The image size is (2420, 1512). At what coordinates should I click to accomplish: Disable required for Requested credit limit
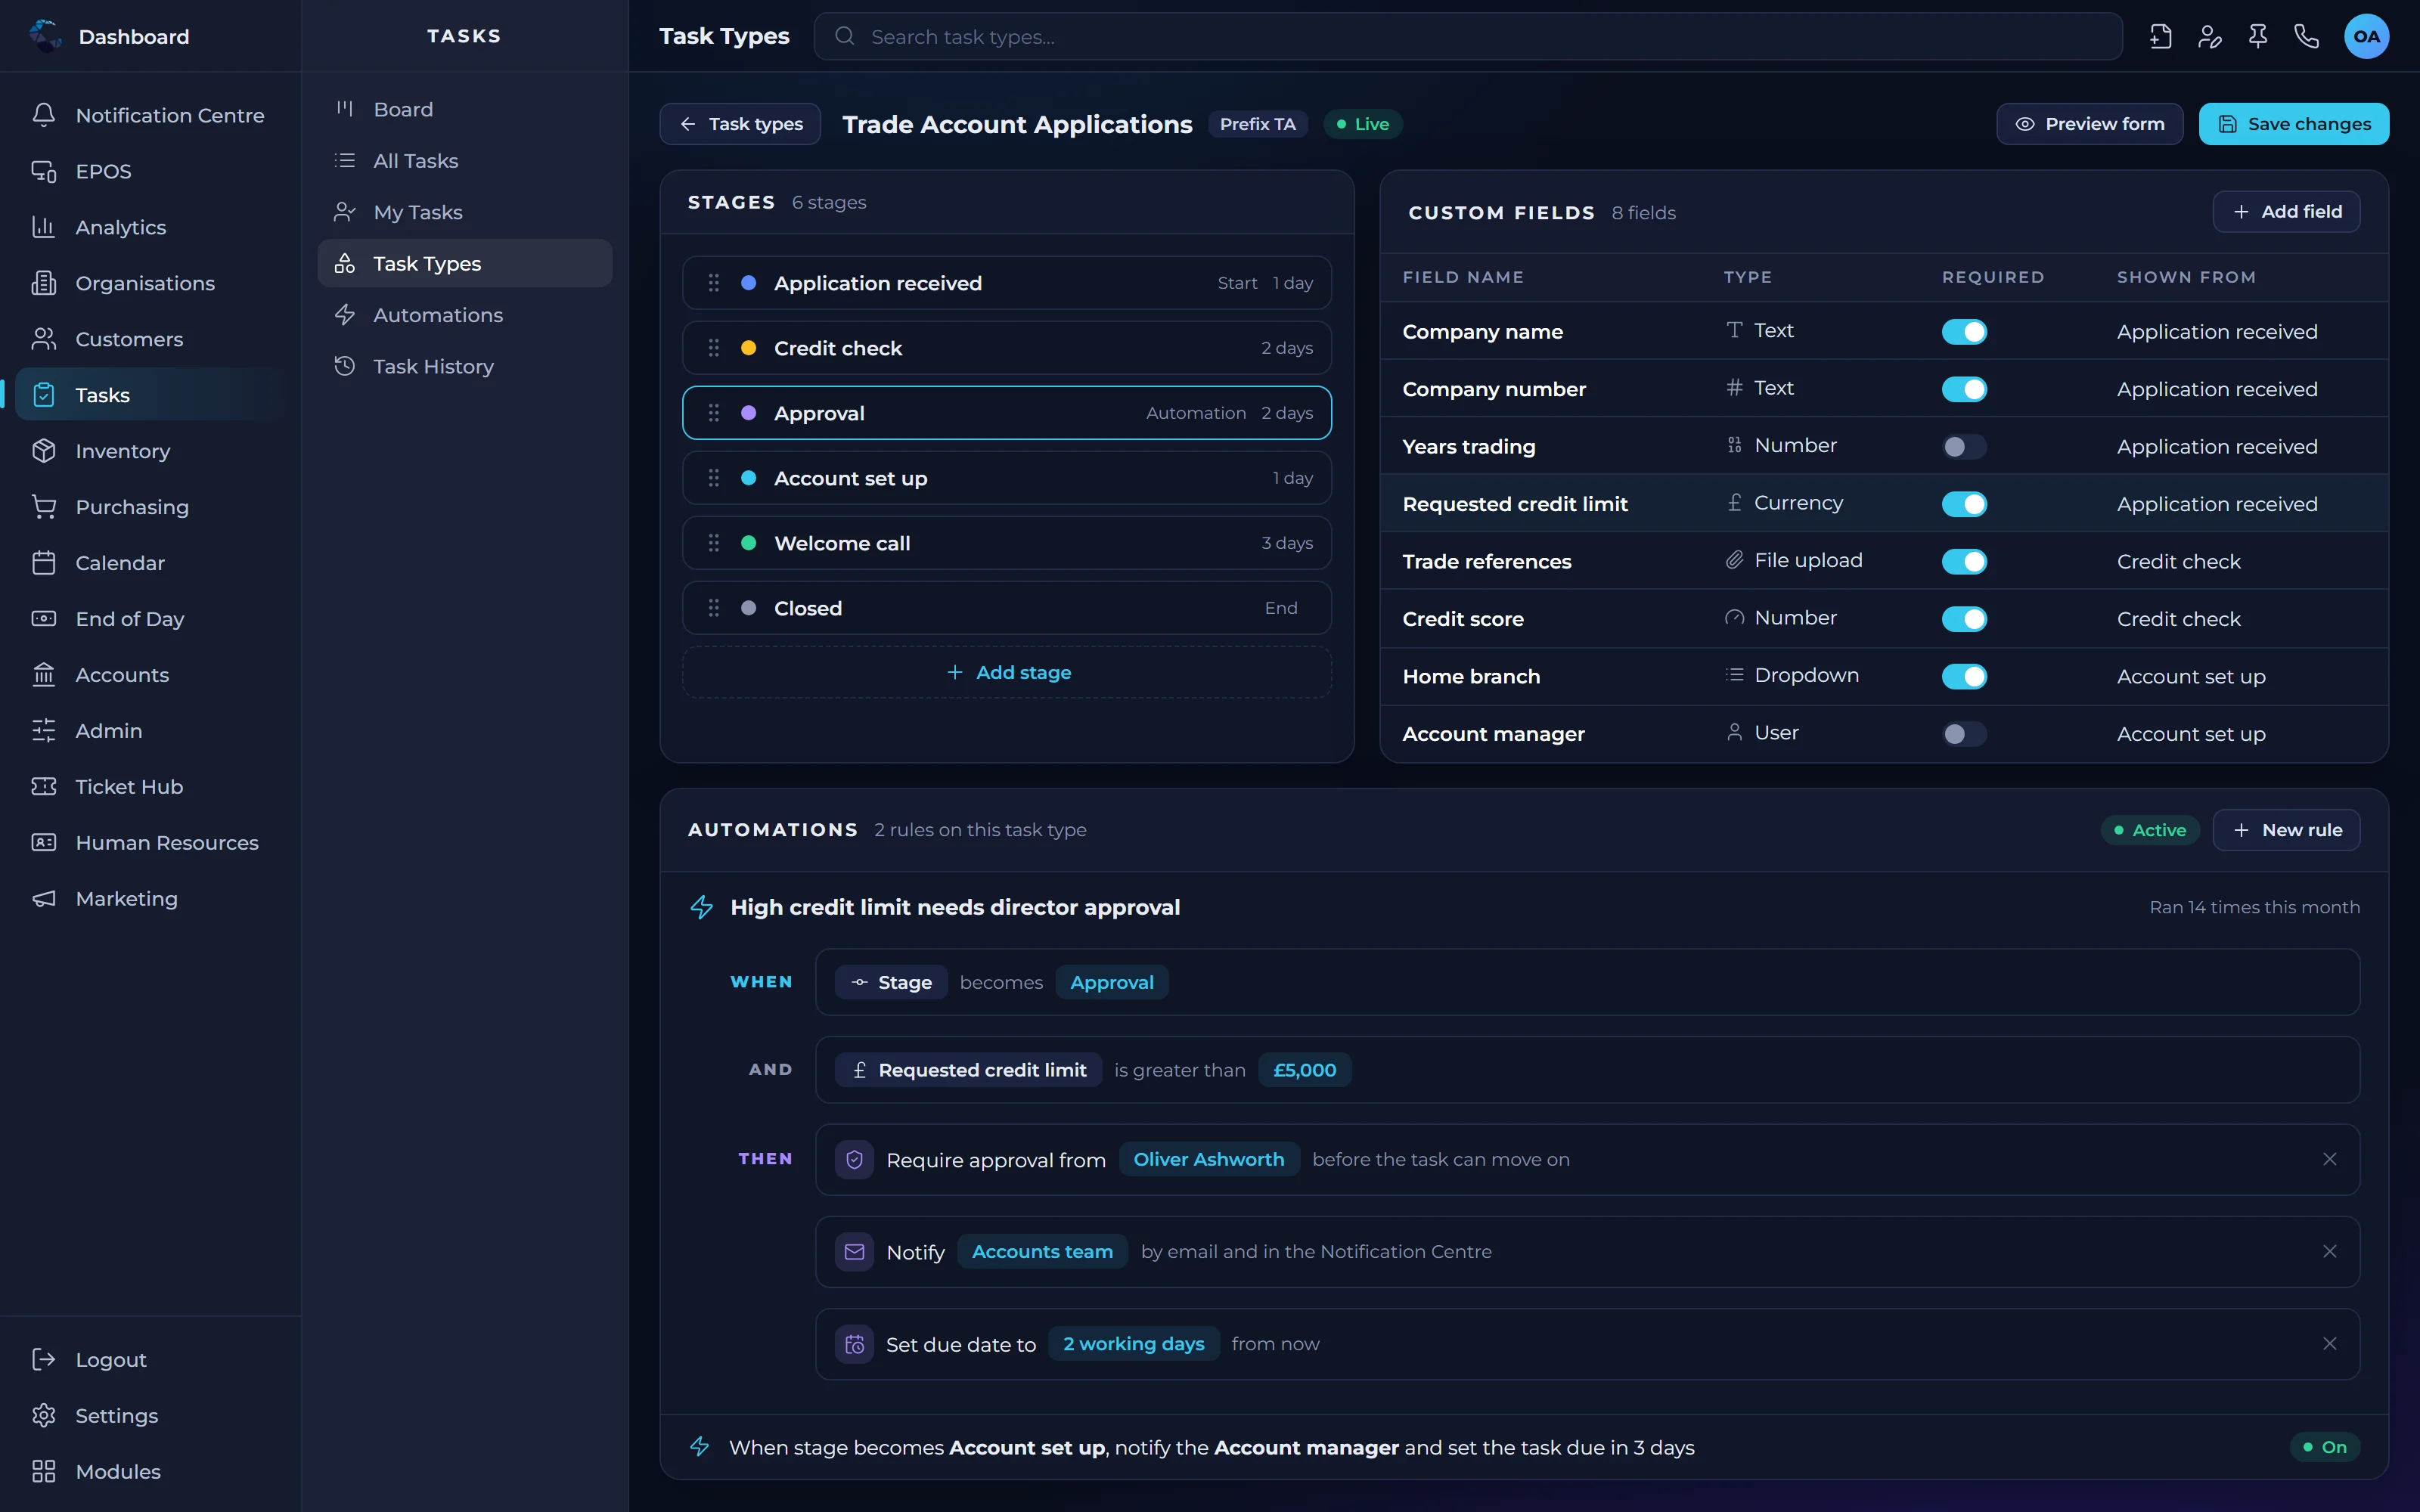tap(1964, 504)
